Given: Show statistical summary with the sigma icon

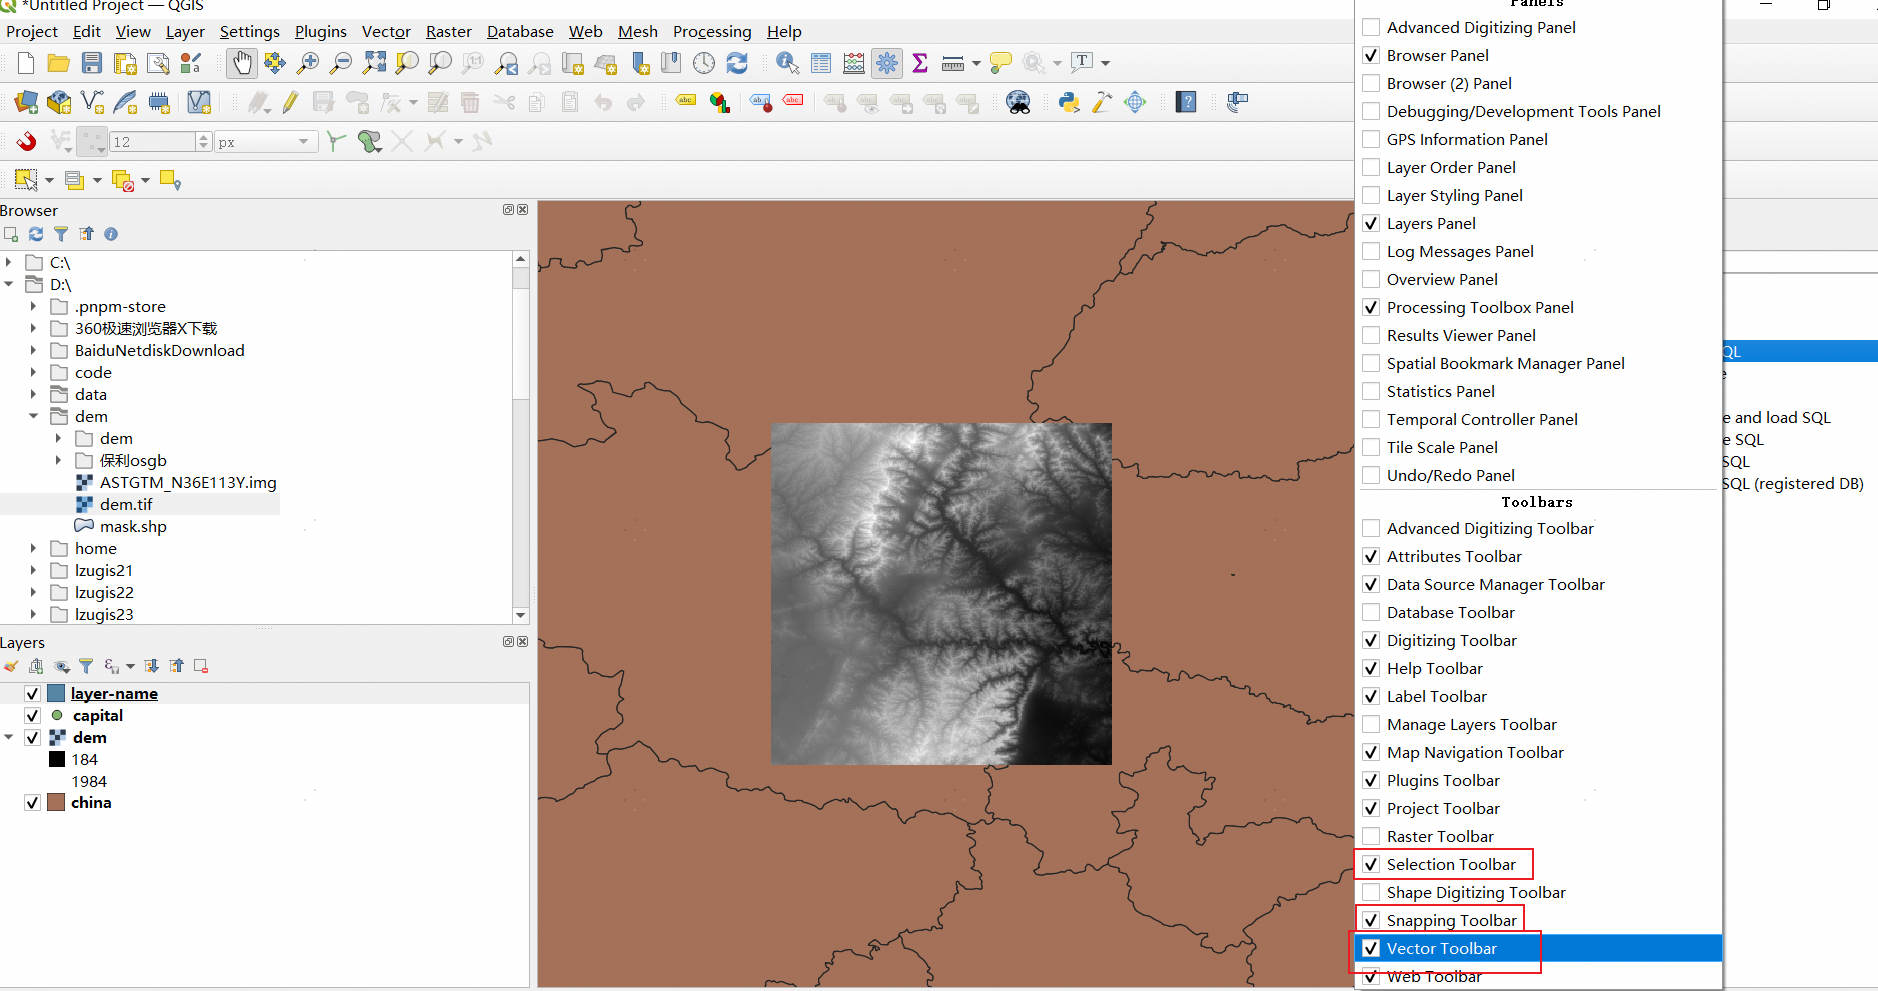Looking at the screenshot, I should tap(920, 63).
